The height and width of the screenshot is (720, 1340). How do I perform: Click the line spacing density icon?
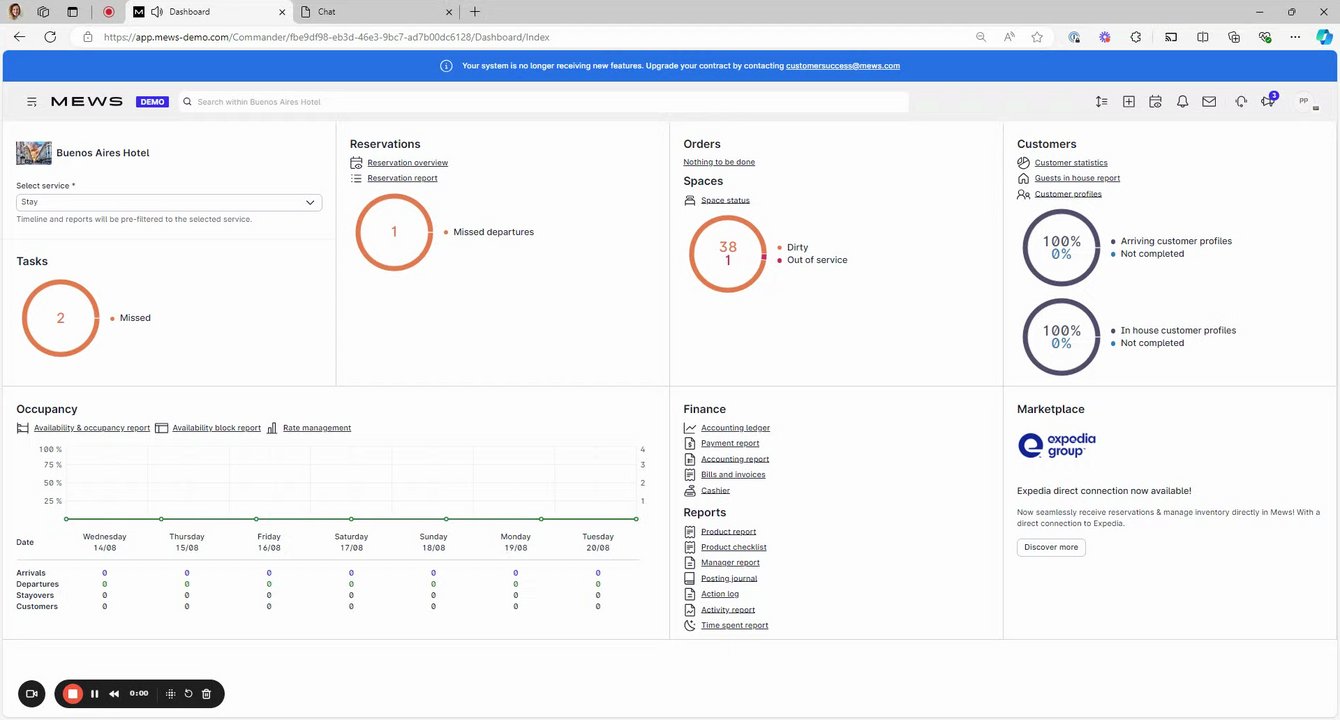[x=1101, y=102]
